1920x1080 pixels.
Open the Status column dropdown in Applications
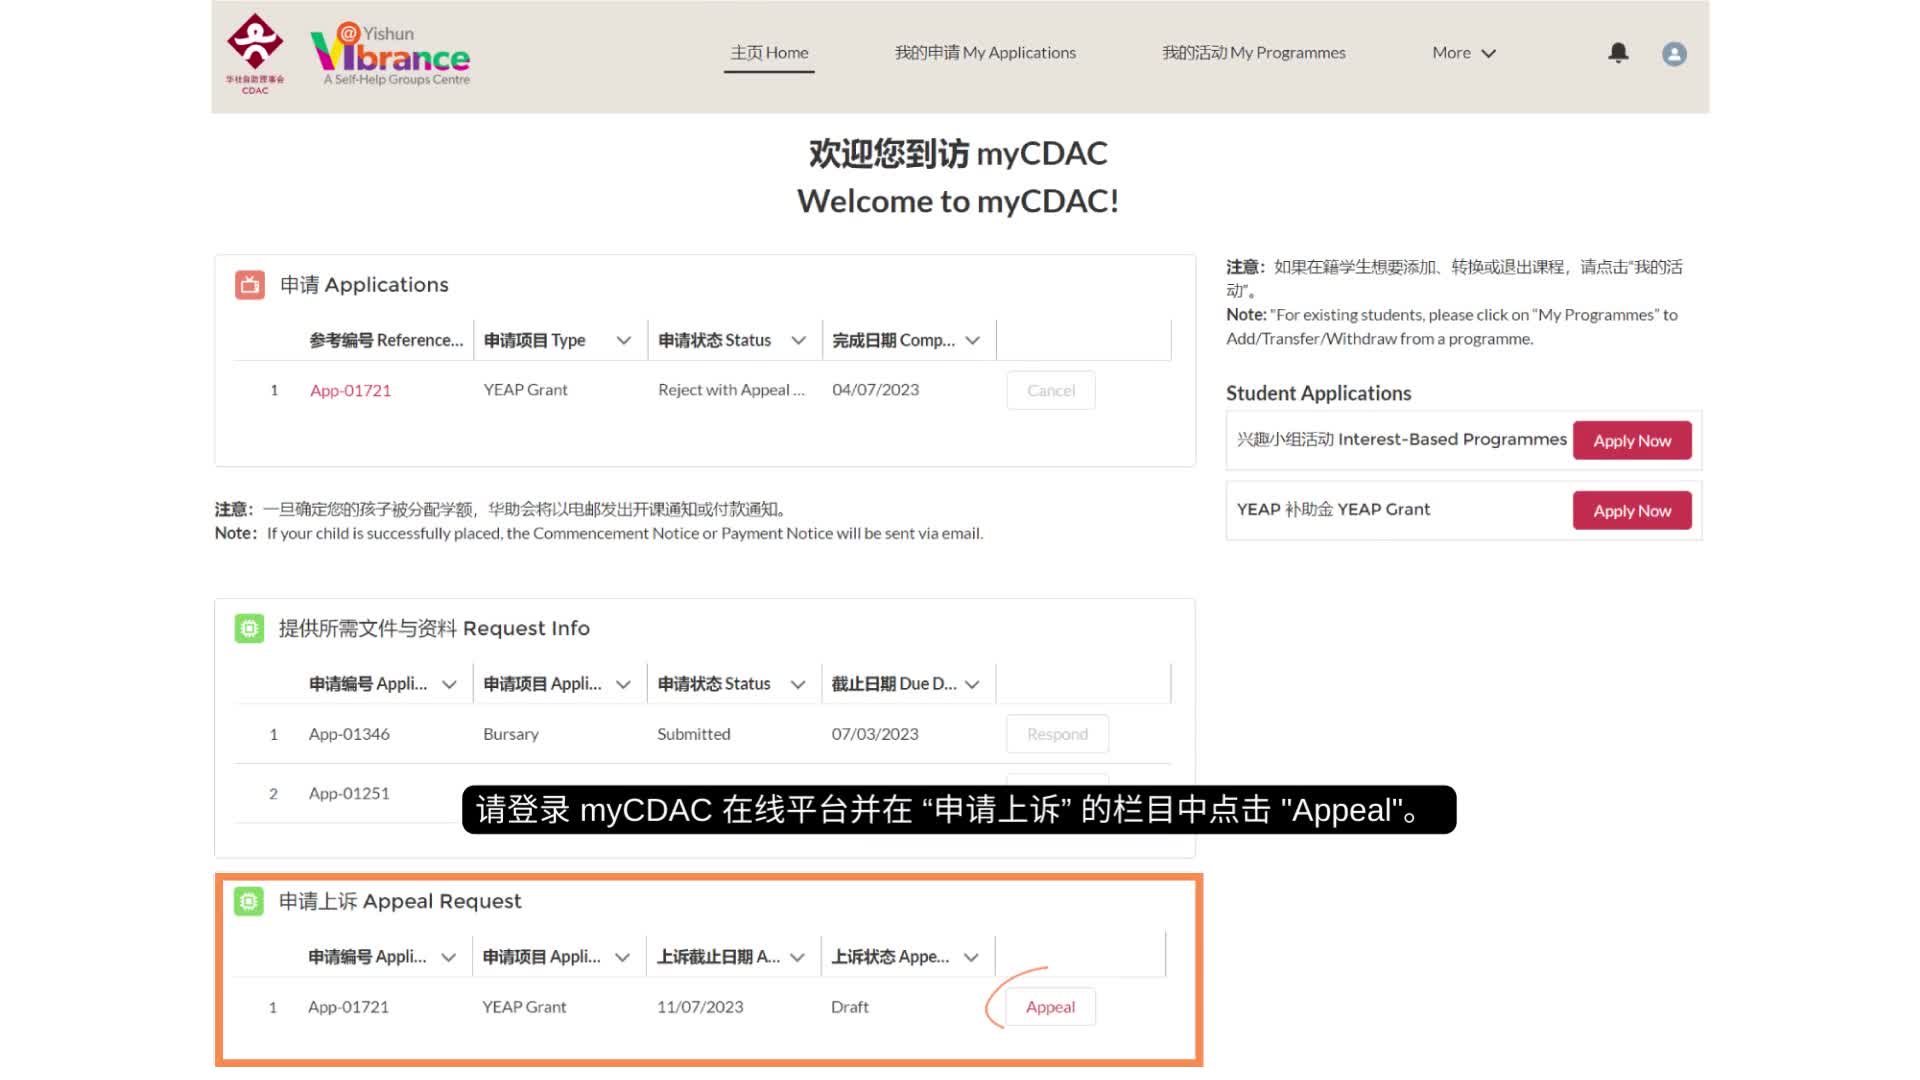[x=797, y=339]
